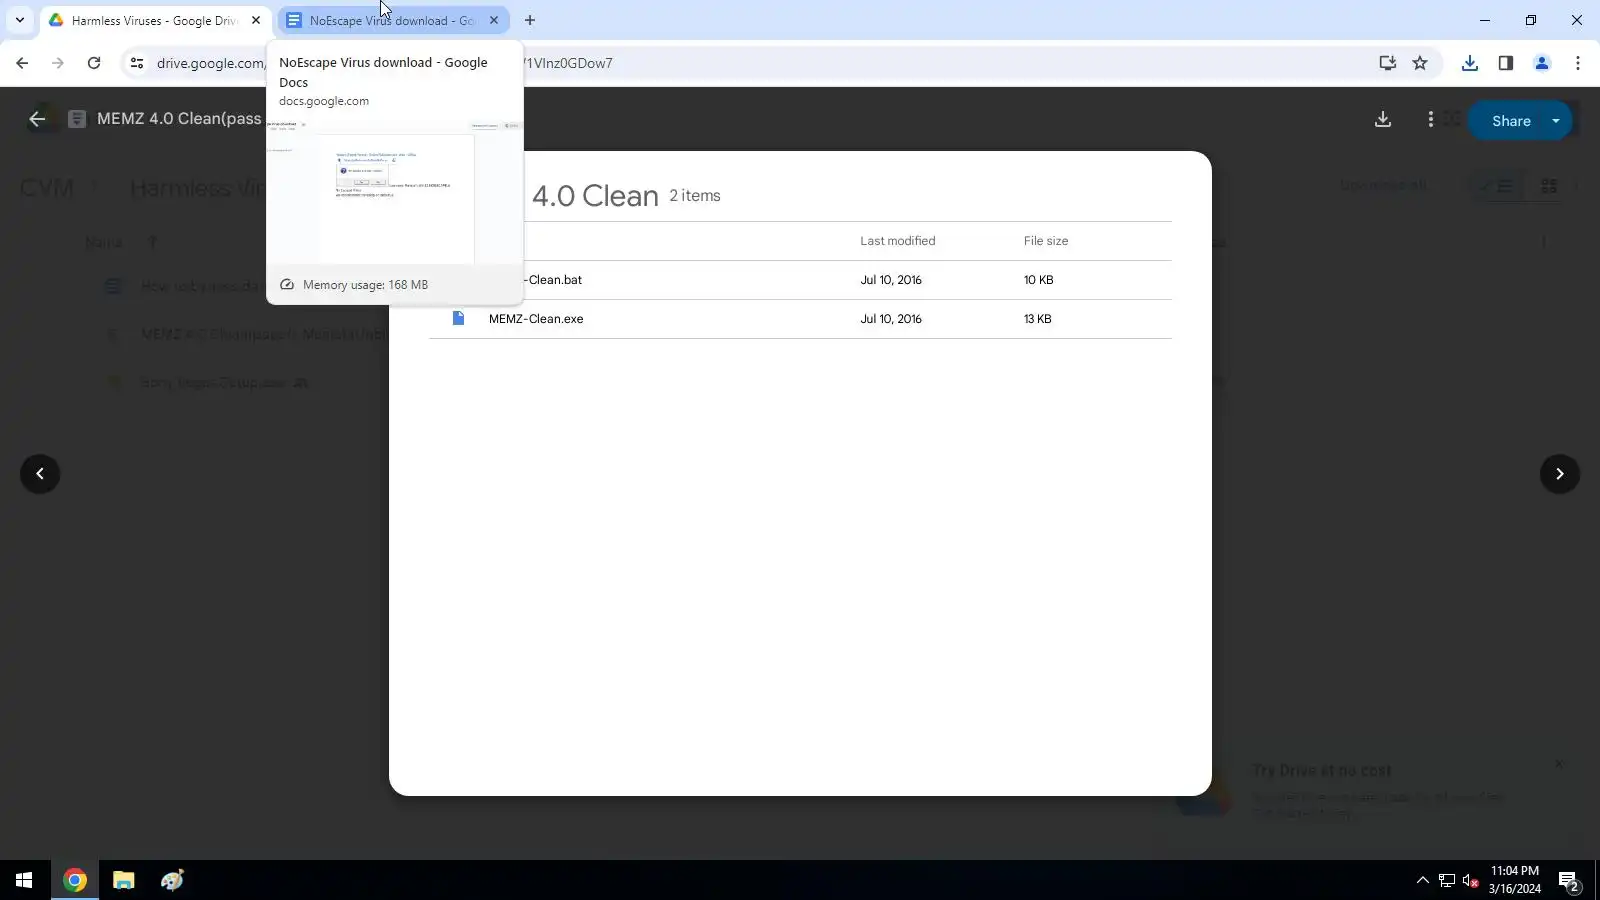Go to the next file in preview
The image size is (1600, 900).
click(x=1560, y=474)
